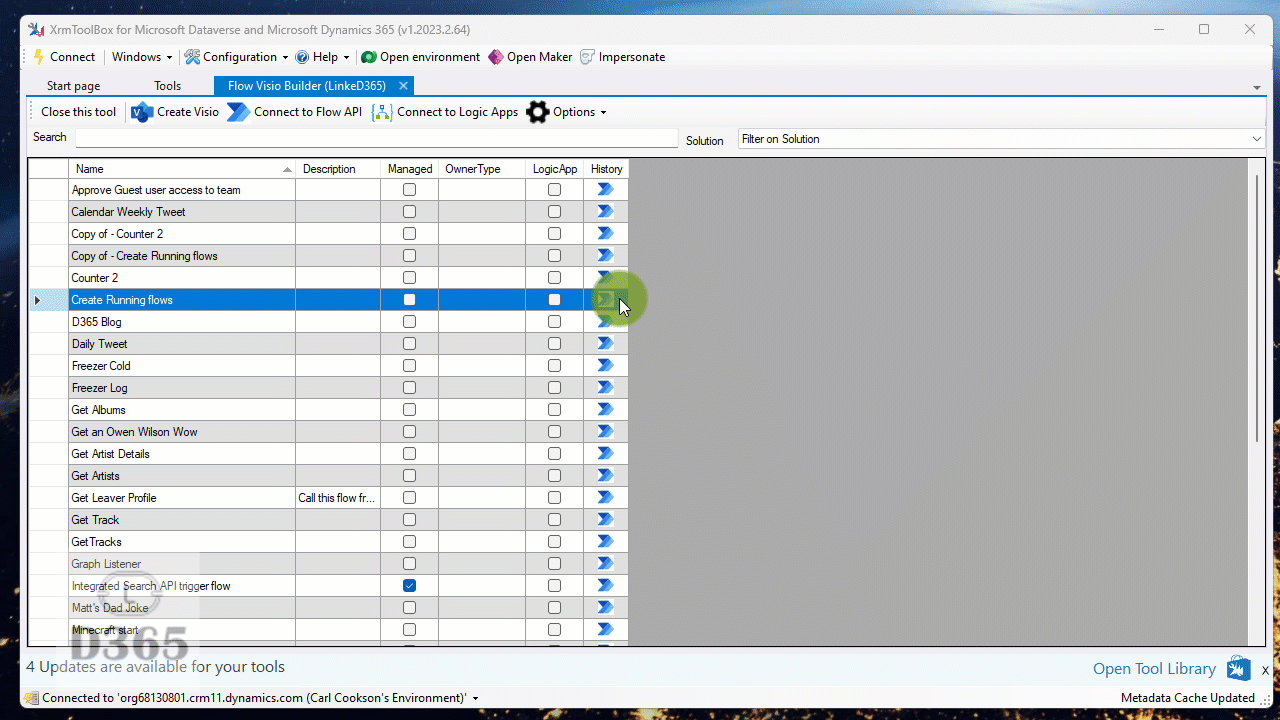Open History for Get an Owen Wilson Wow
1280x720 pixels.
click(x=605, y=431)
